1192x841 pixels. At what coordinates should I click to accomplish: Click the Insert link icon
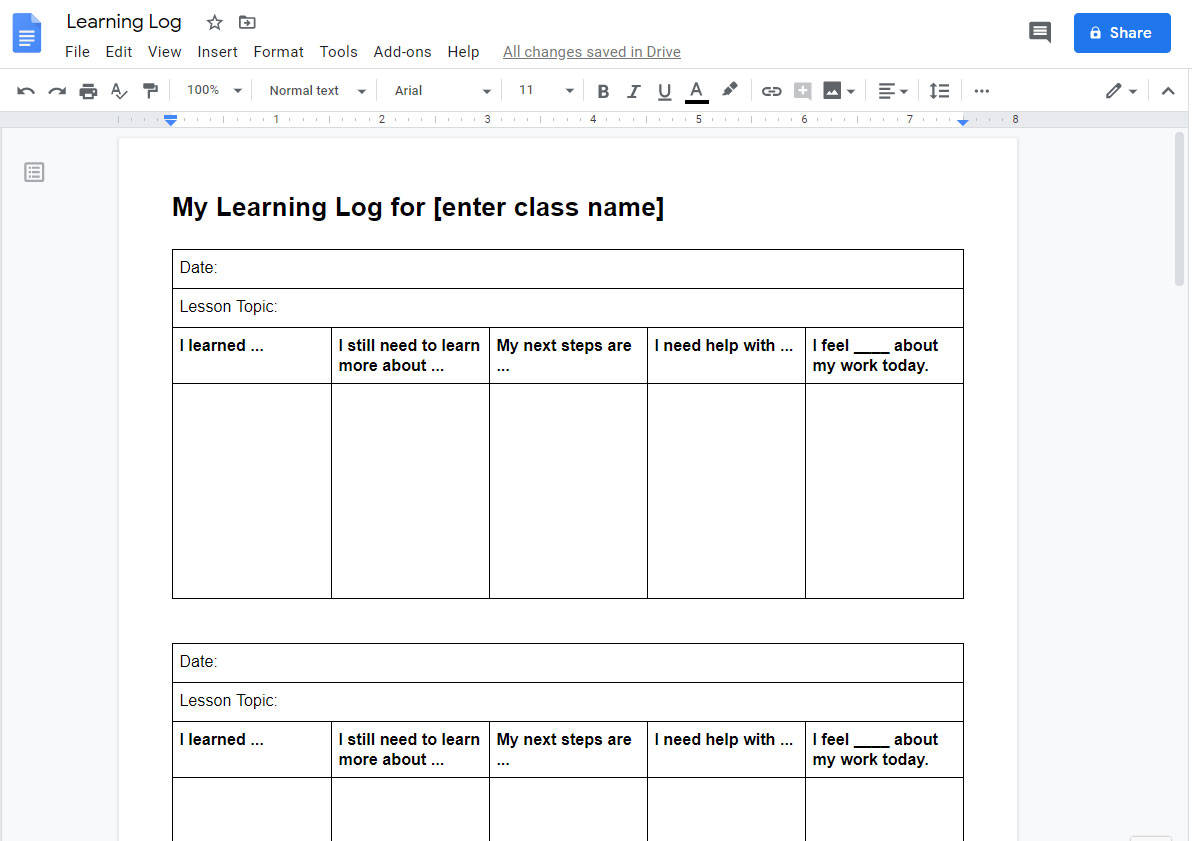[771, 90]
